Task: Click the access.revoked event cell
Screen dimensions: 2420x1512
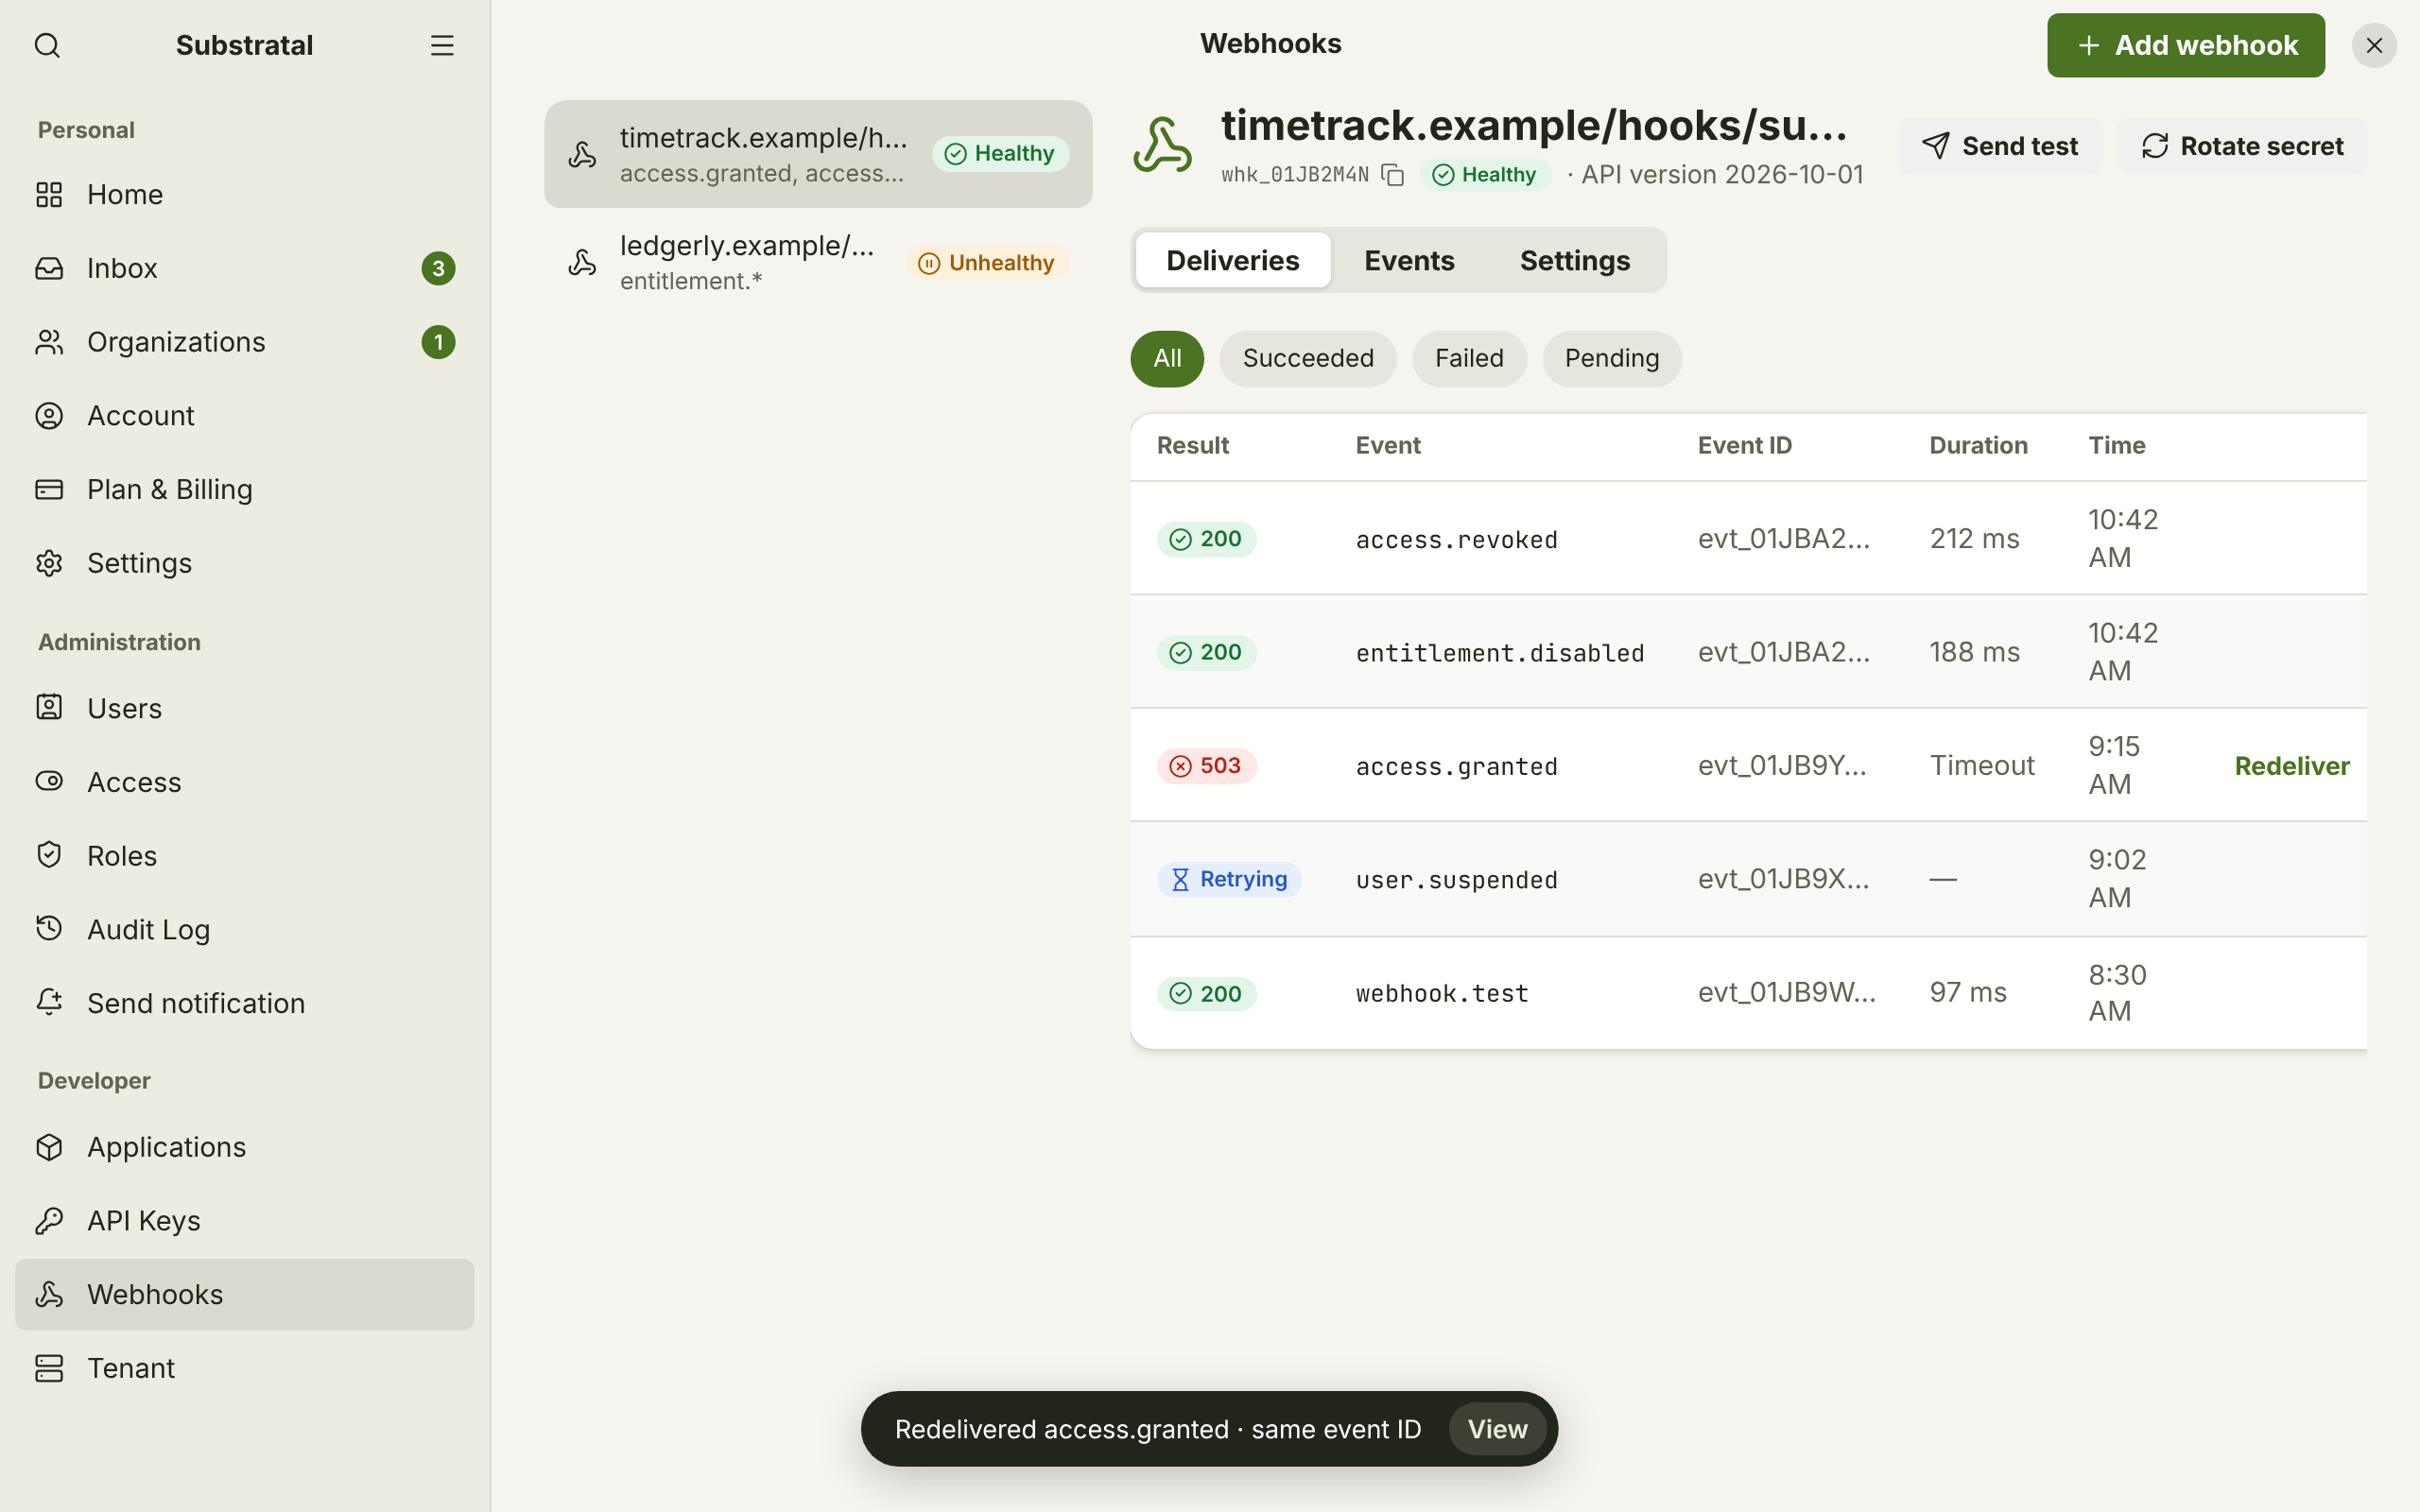Action: click(1456, 539)
